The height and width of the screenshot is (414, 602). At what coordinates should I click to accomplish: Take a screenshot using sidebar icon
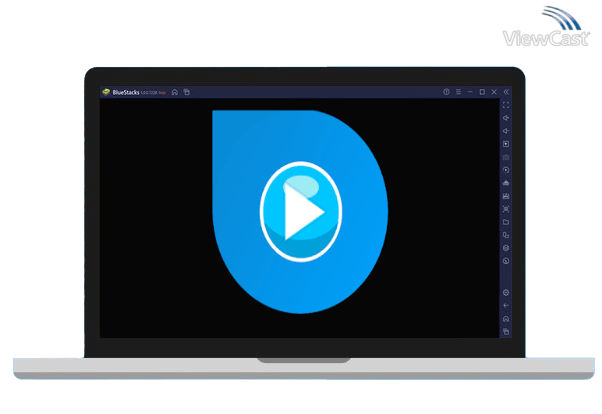(506, 209)
